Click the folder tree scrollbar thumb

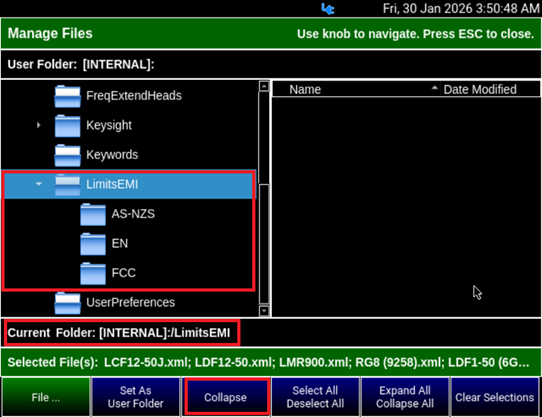pyautogui.click(x=264, y=244)
